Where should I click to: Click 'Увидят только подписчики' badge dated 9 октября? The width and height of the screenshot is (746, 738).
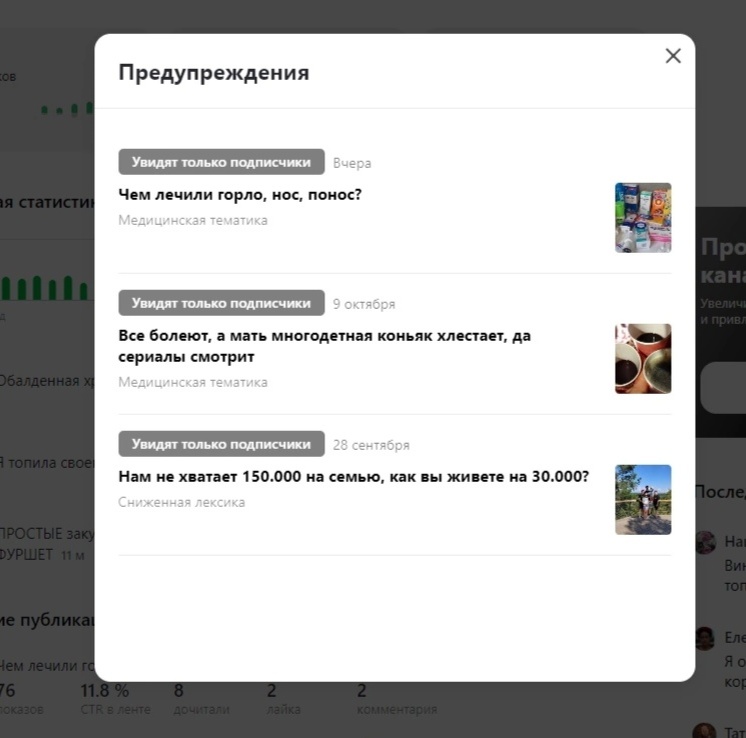point(221,303)
